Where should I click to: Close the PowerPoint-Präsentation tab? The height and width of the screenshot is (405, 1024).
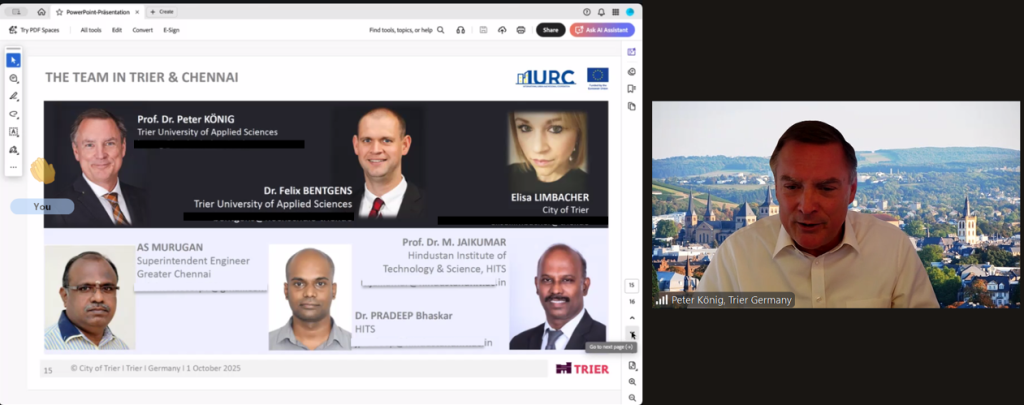[139, 12]
